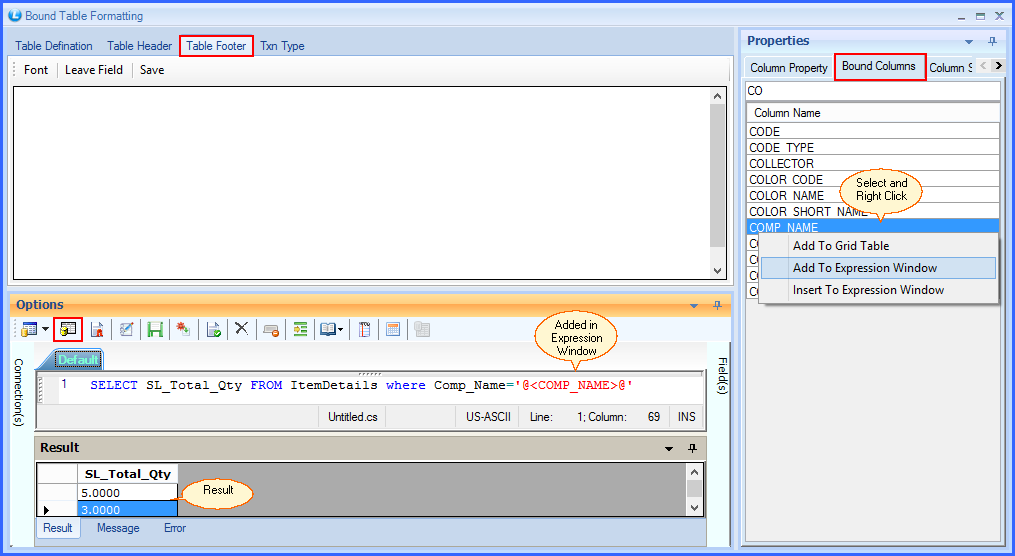Select the COLOR_CODE row

point(873,180)
